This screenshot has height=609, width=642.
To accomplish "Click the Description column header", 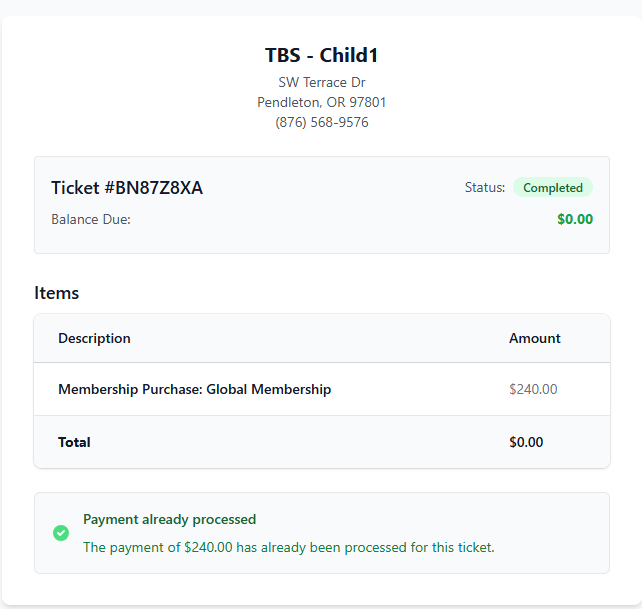I will [94, 338].
